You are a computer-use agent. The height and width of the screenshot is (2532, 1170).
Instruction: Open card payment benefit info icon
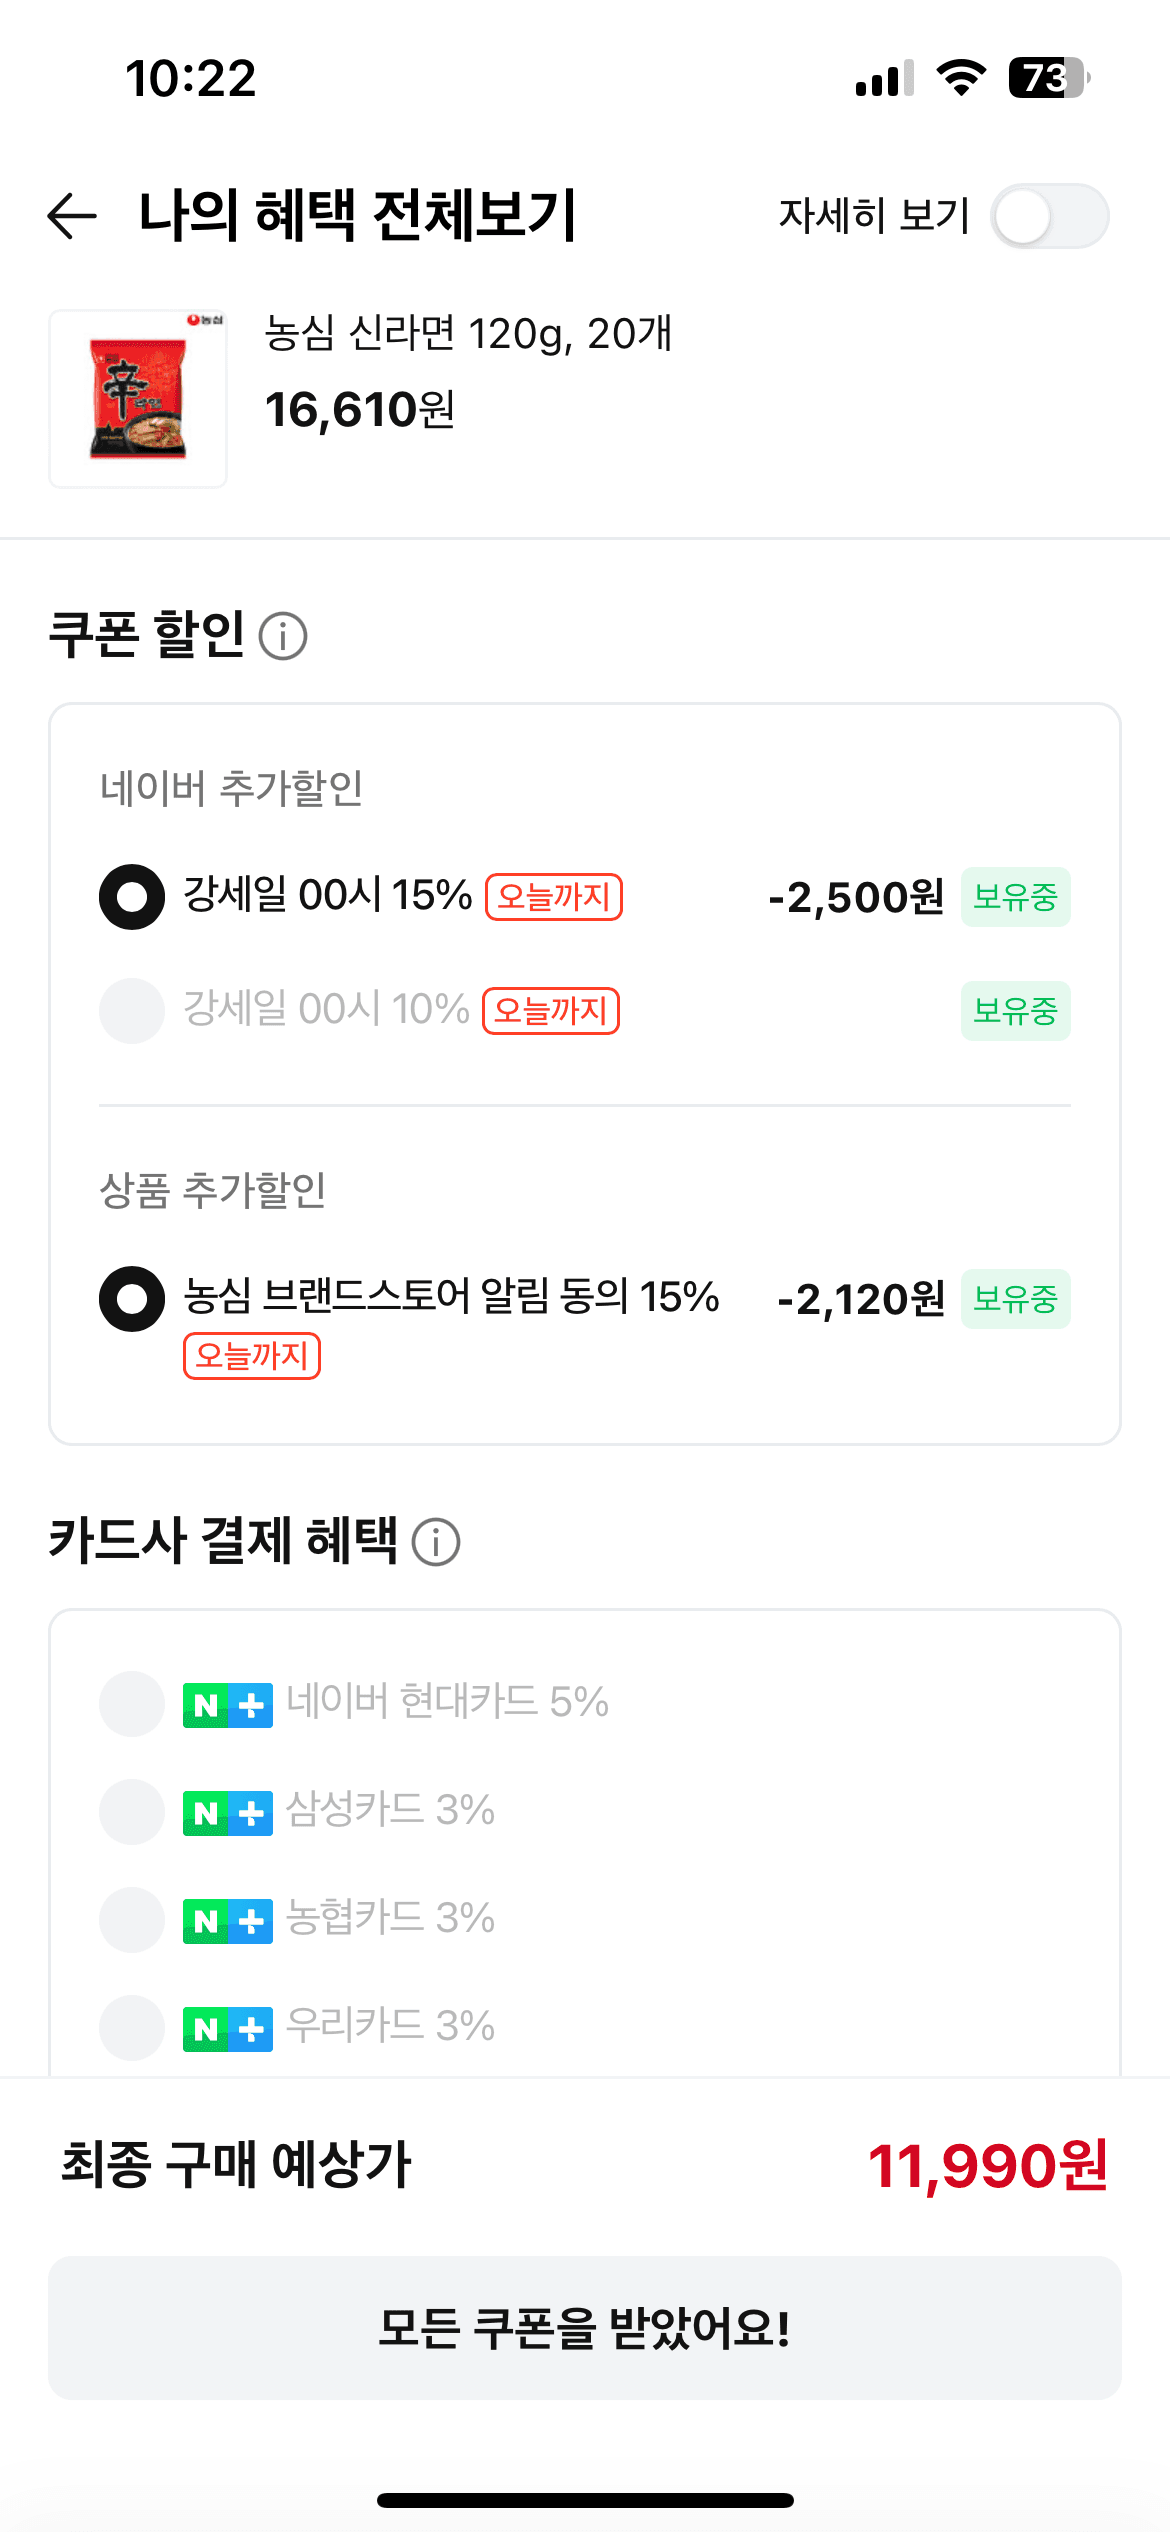[436, 1541]
